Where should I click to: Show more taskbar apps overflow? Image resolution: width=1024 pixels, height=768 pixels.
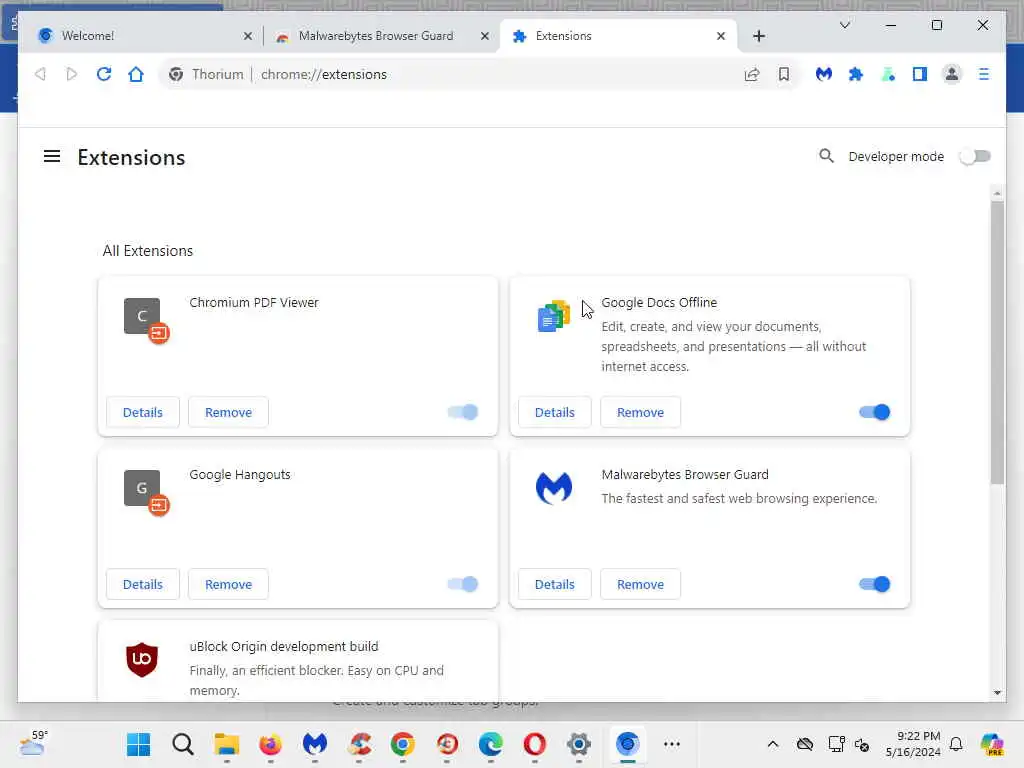click(x=671, y=744)
